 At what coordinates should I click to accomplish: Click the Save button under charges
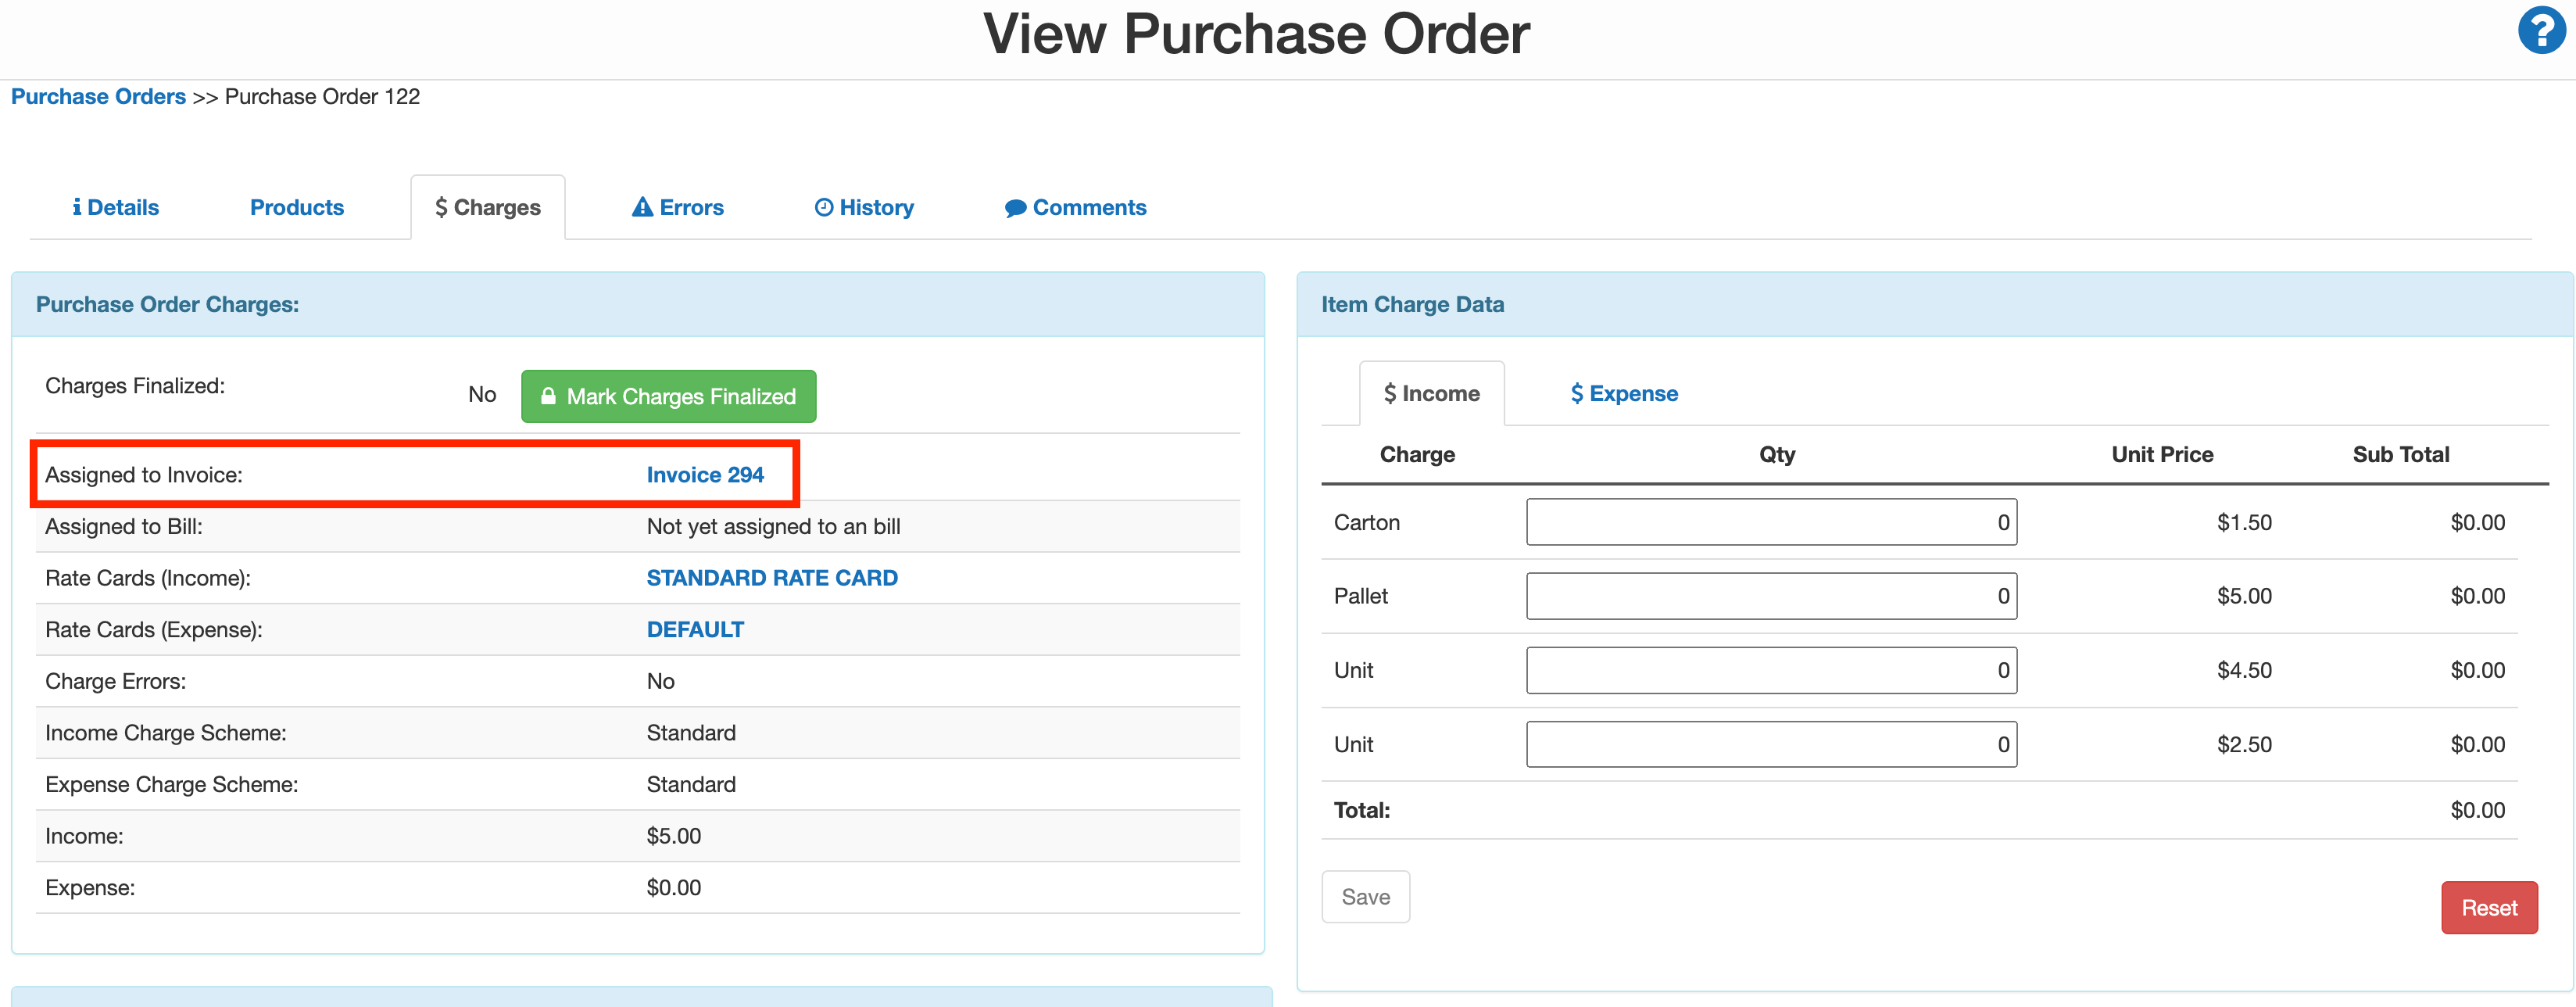tap(1365, 897)
